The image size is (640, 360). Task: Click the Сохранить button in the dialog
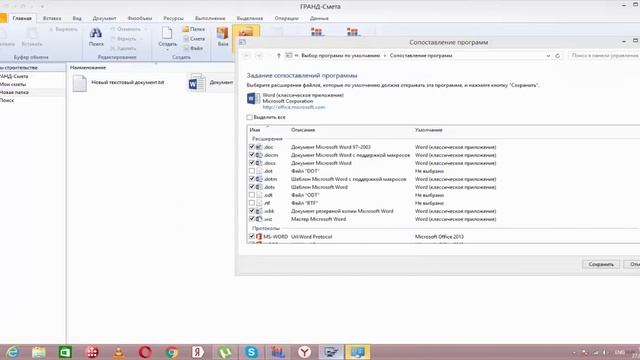point(601,264)
